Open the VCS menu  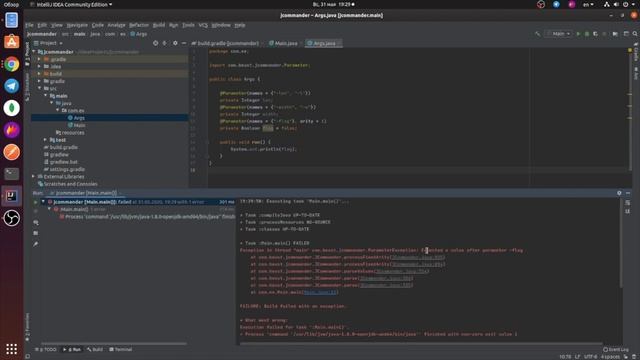point(203,25)
